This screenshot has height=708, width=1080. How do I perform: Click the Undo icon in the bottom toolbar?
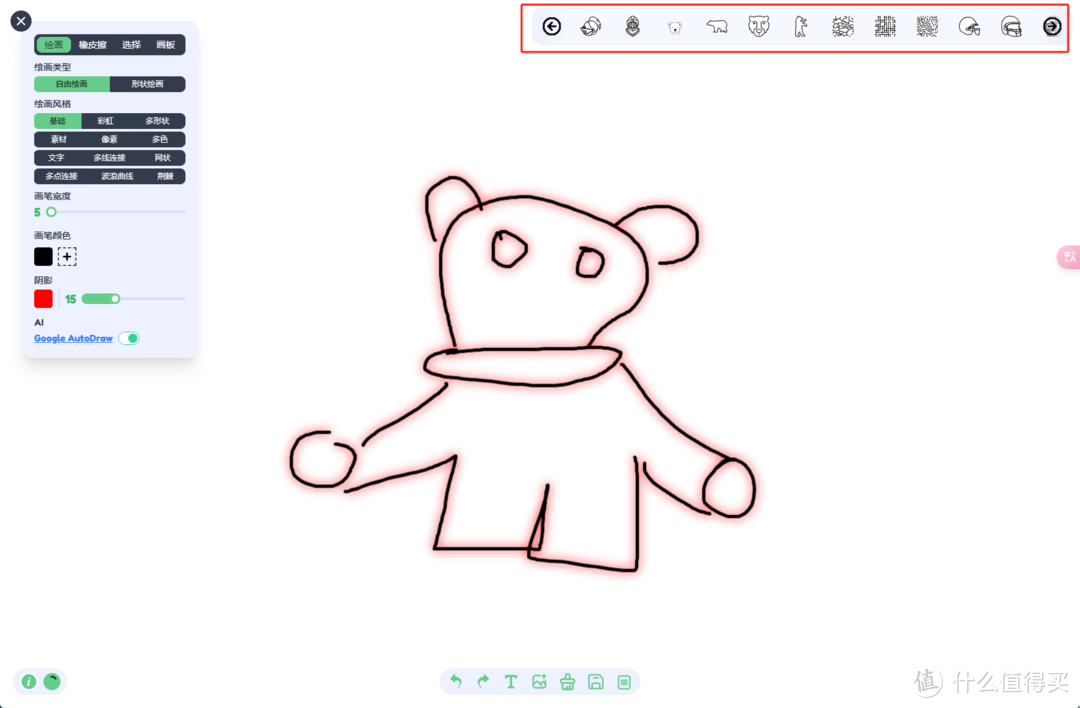(455, 681)
